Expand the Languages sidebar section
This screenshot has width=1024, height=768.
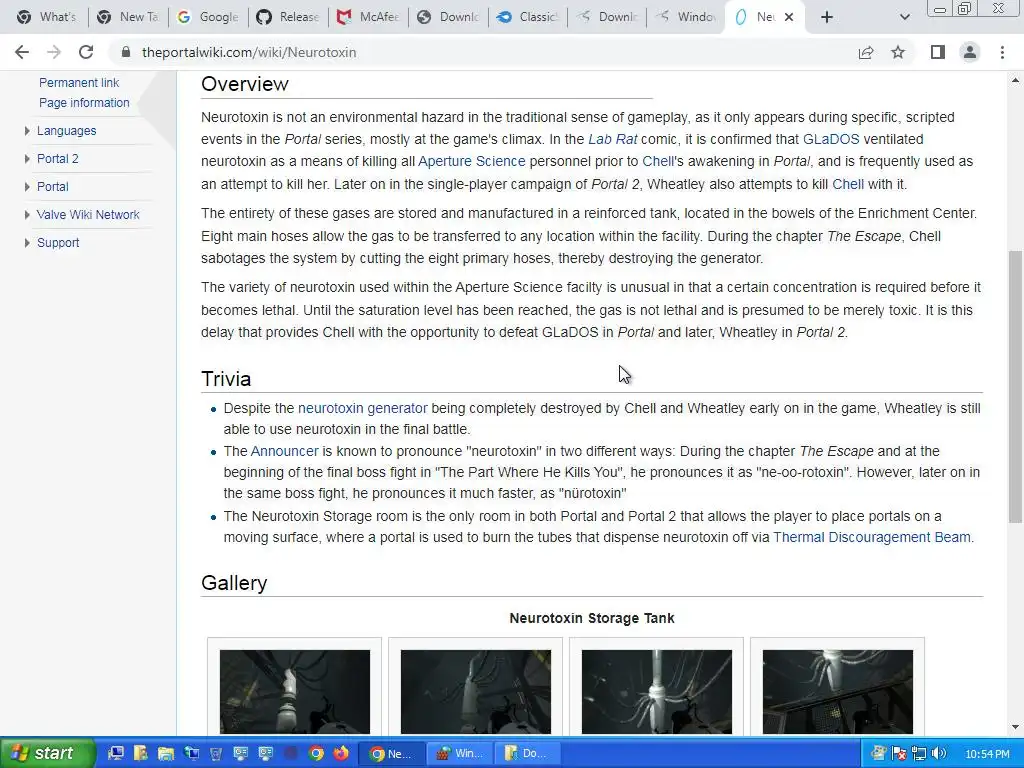coord(27,131)
